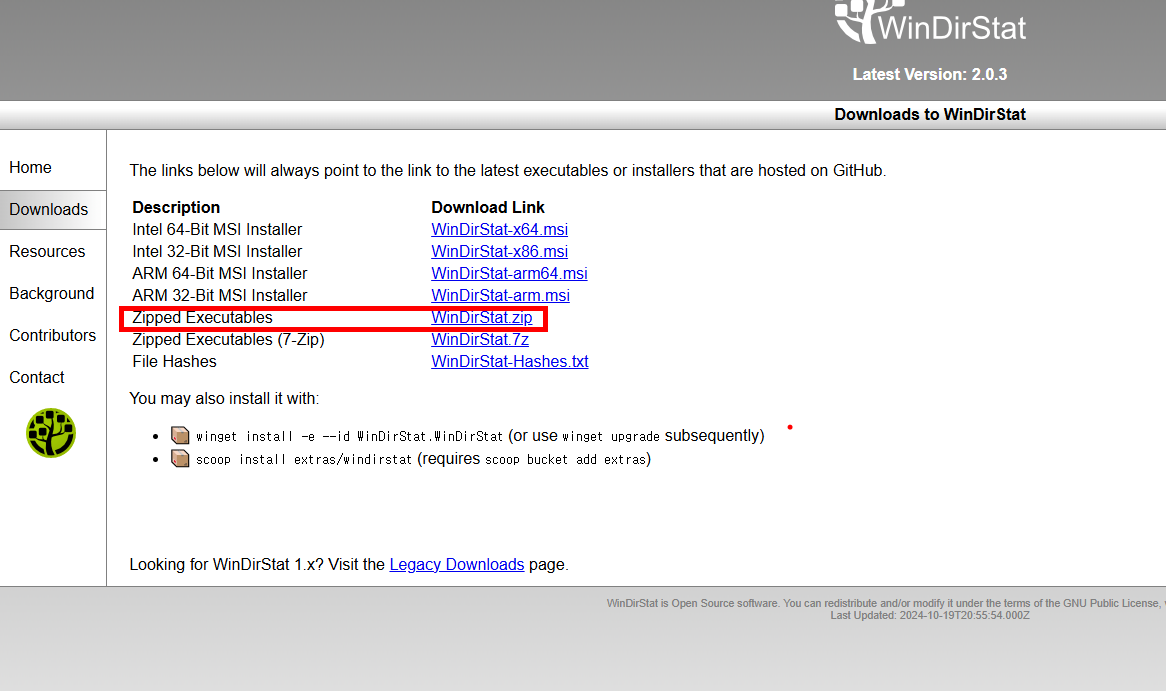Download WinDirStat-x86.msi installer
Screen dimensions: 1166x691
500,251
